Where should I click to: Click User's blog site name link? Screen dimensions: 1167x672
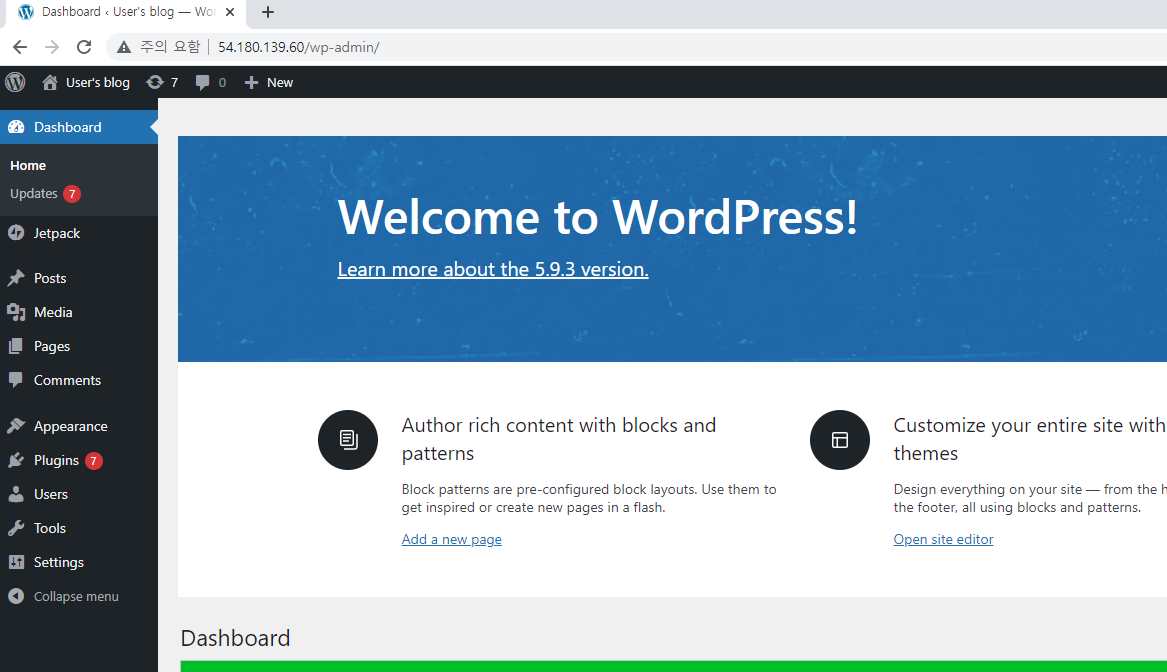click(x=97, y=83)
